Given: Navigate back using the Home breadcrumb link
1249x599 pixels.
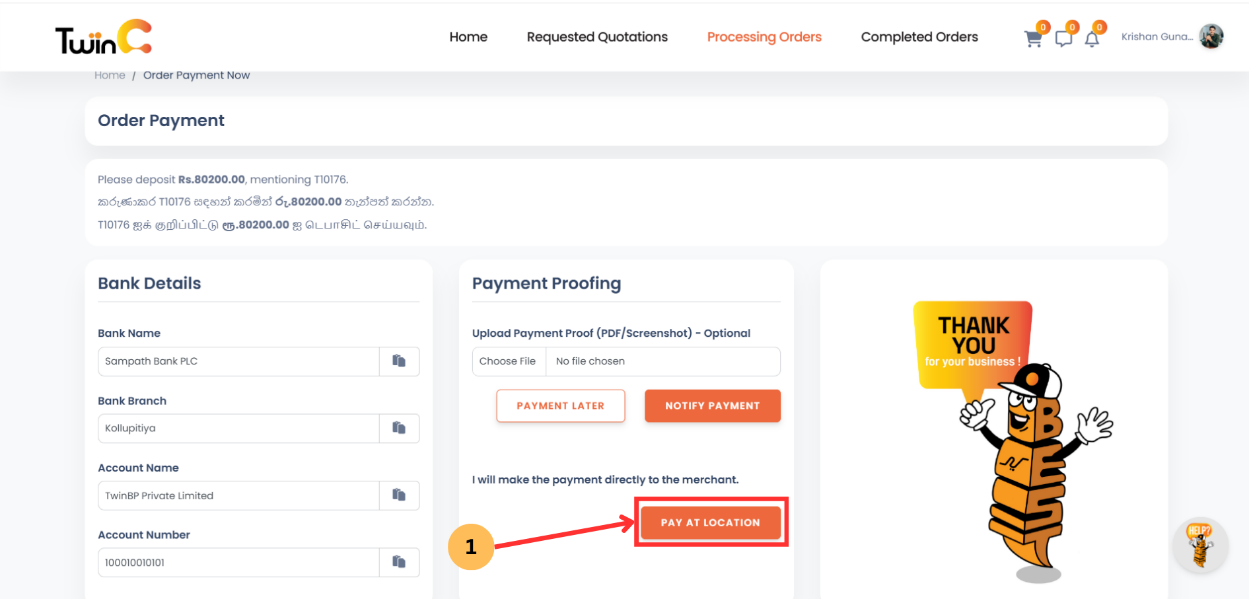Looking at the screenshot, I should tap(109, 74).
